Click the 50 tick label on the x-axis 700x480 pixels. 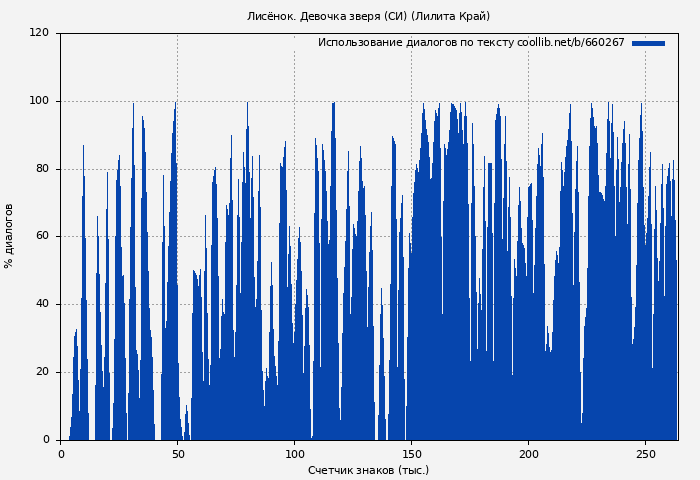click(x=178, y=454)
